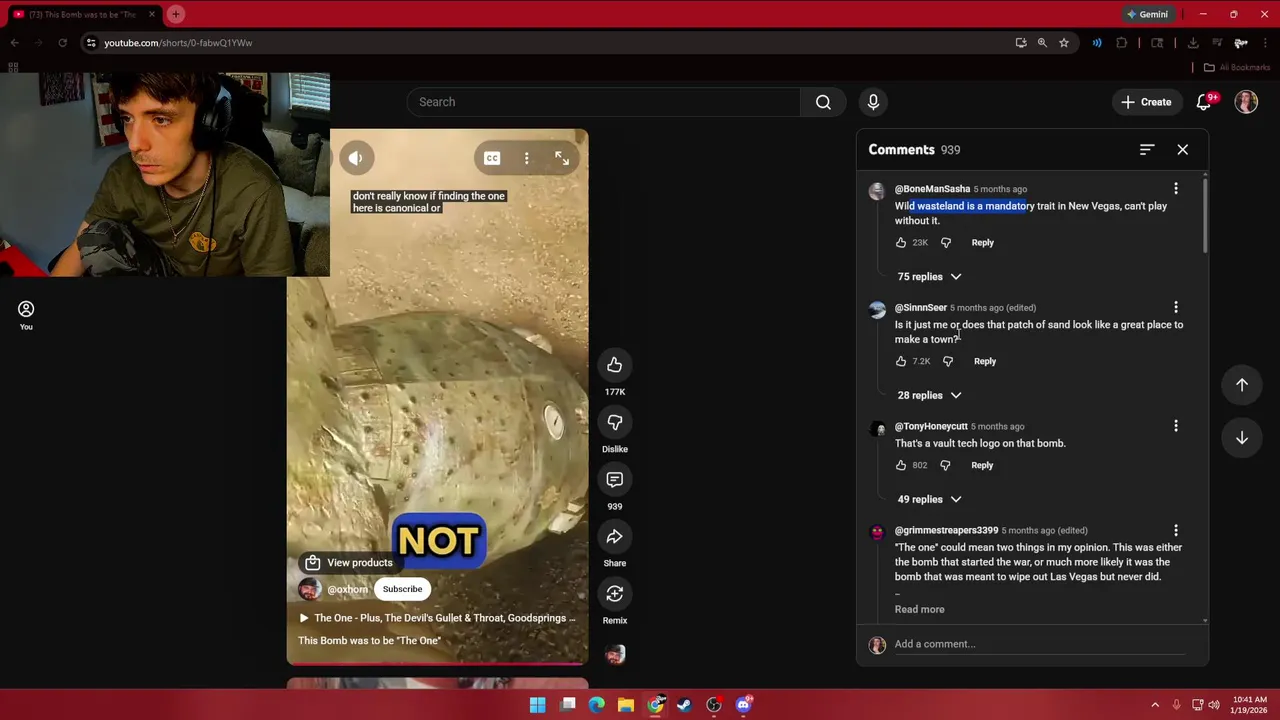
Task: Share the Shorts video
Action: pos(615,537)
